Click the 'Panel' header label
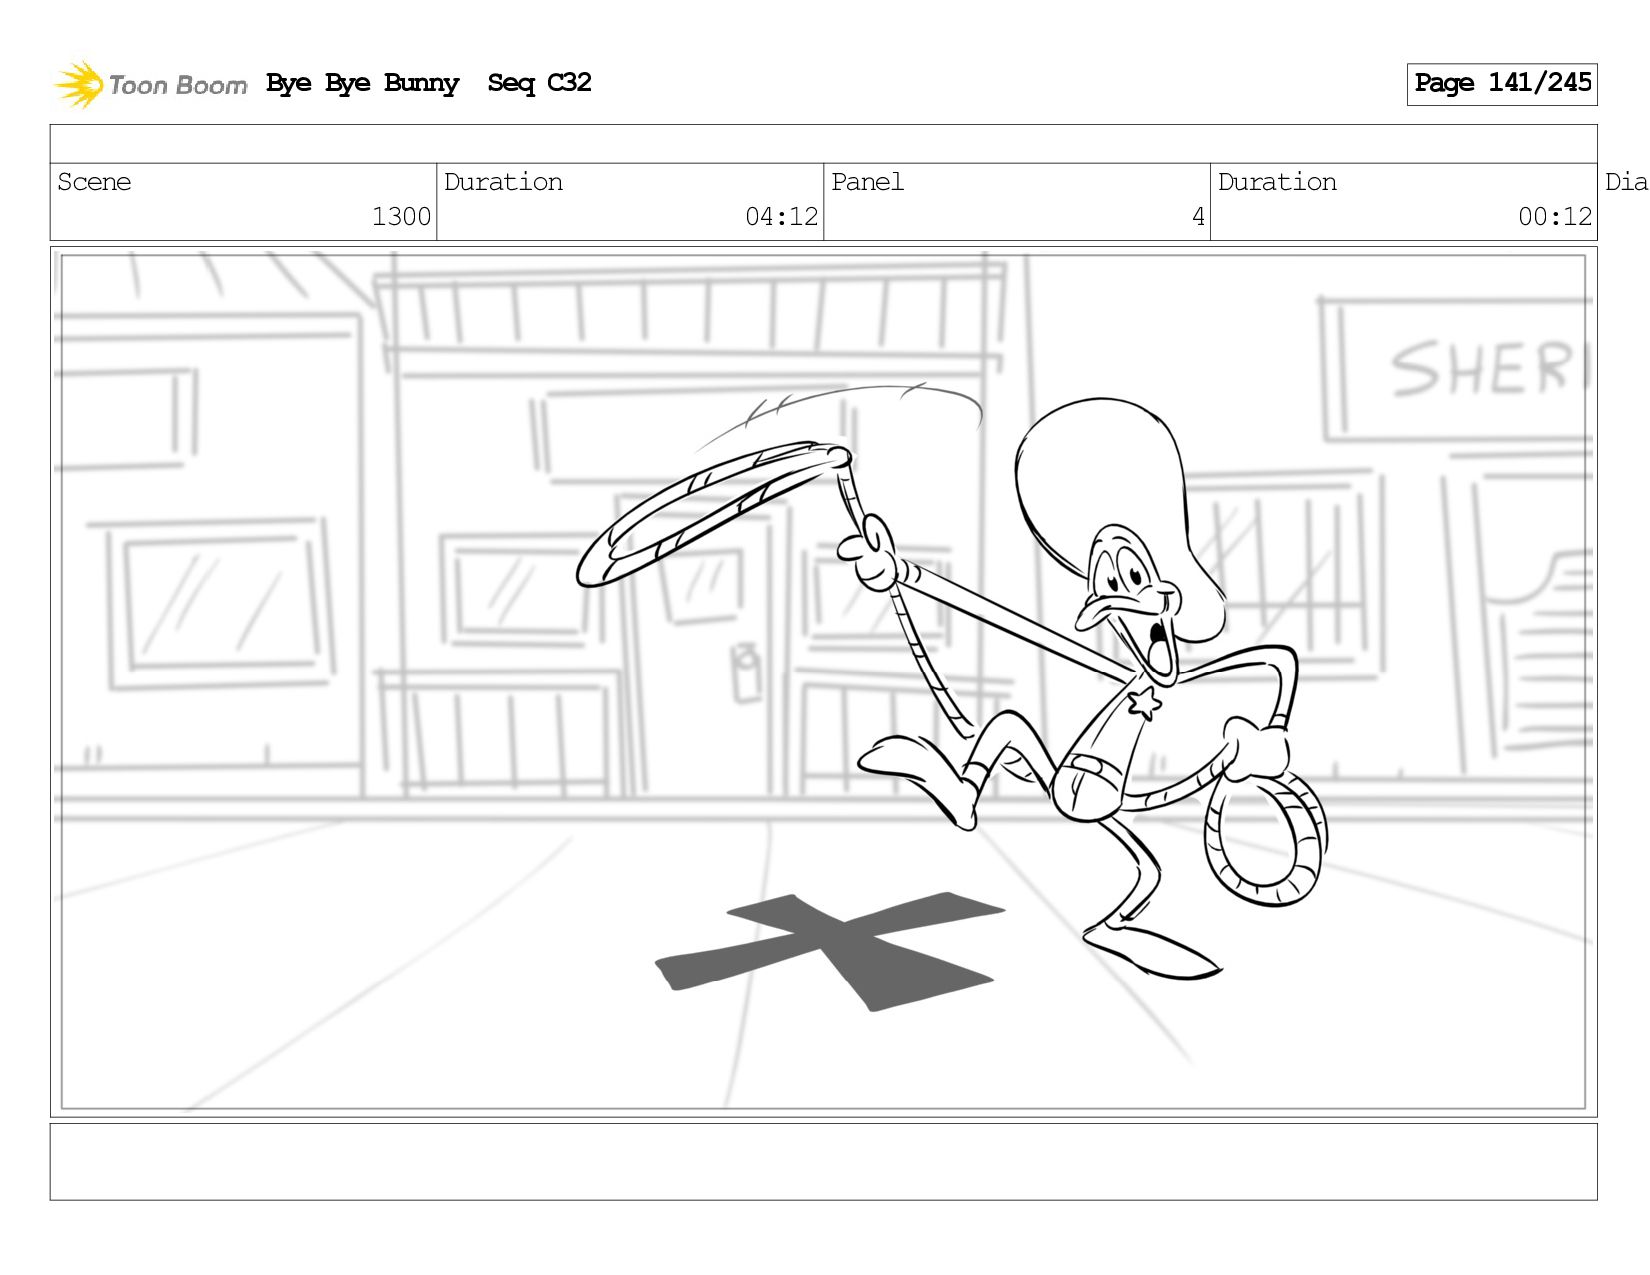The height and width of the screenshot is (1275, 1650). [867, 182]
